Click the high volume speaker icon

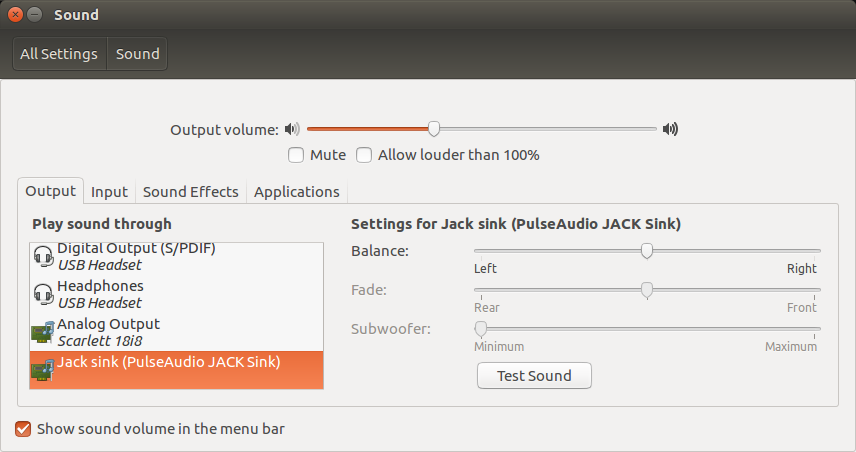(670, 129)
